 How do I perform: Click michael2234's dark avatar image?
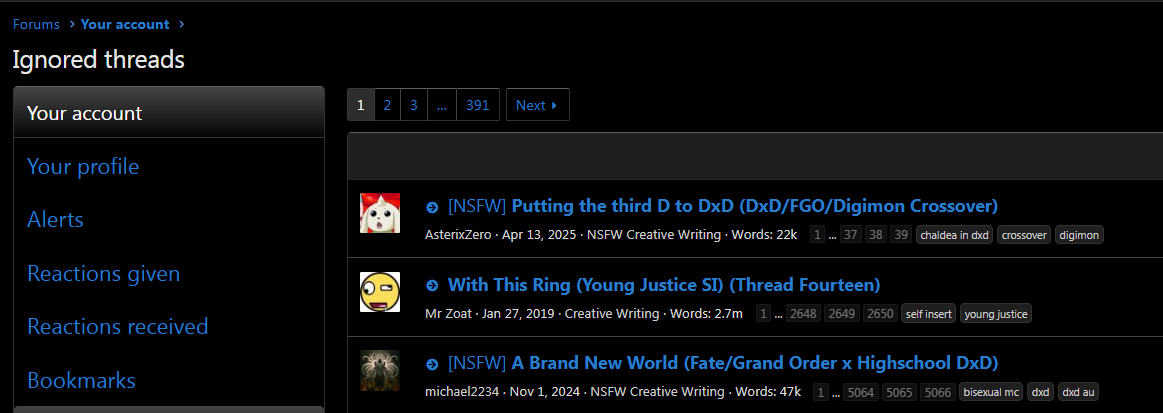point(380,370)
